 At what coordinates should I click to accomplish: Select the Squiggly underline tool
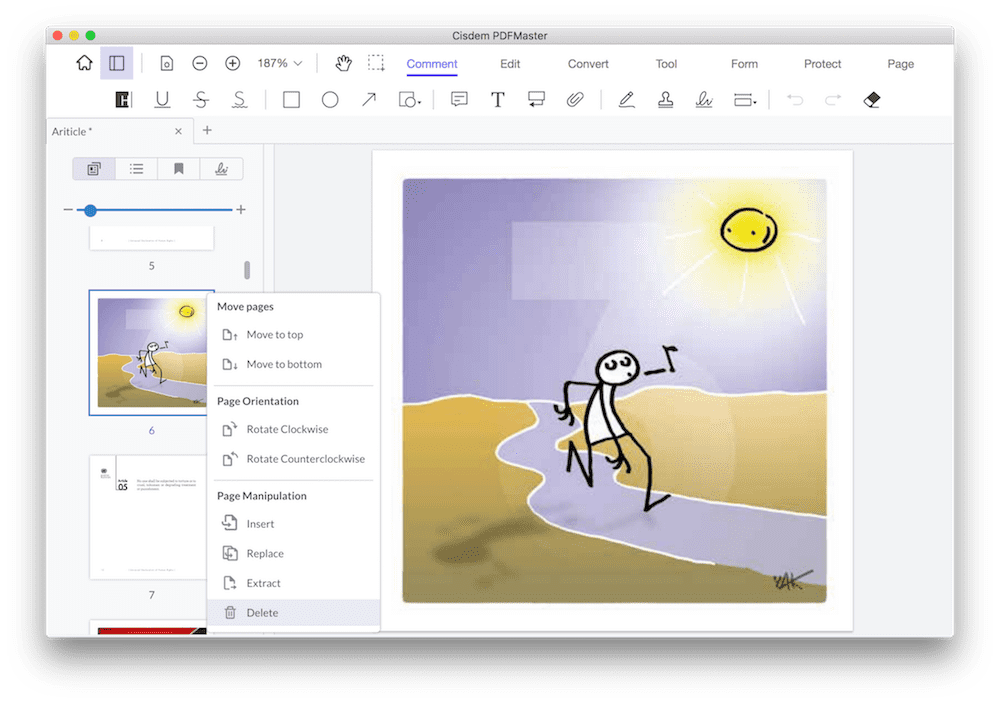click(240, 100)
